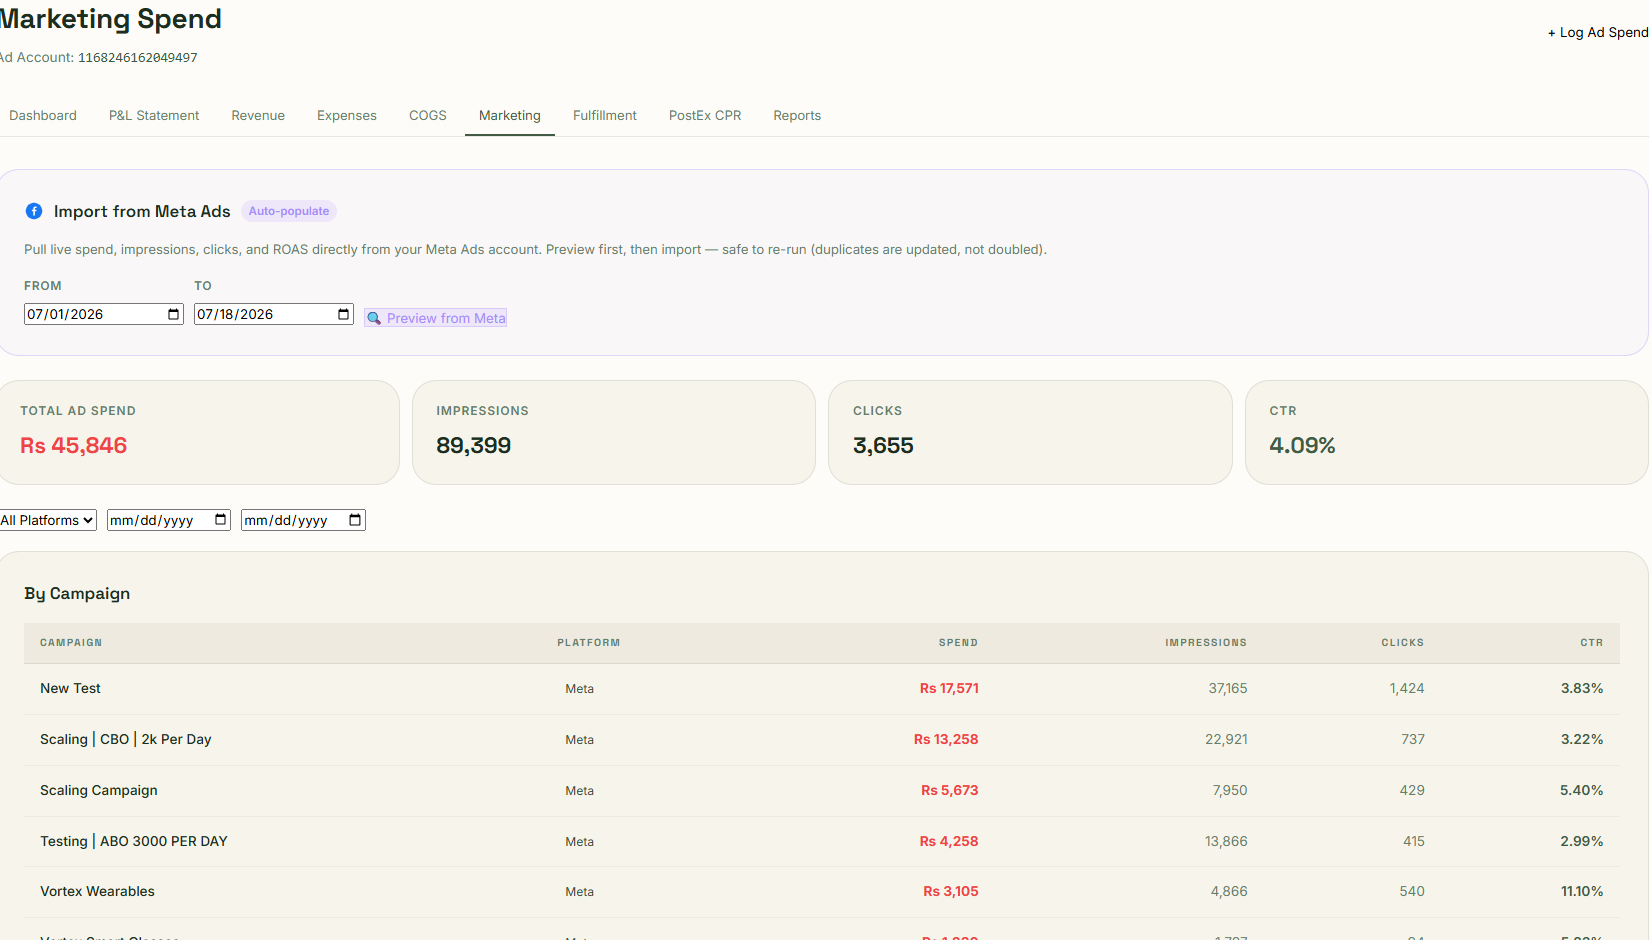Open calendar icon of first filter date
Screen dimensions: 1652x940
pyautogui.click(x=221, y=520)
